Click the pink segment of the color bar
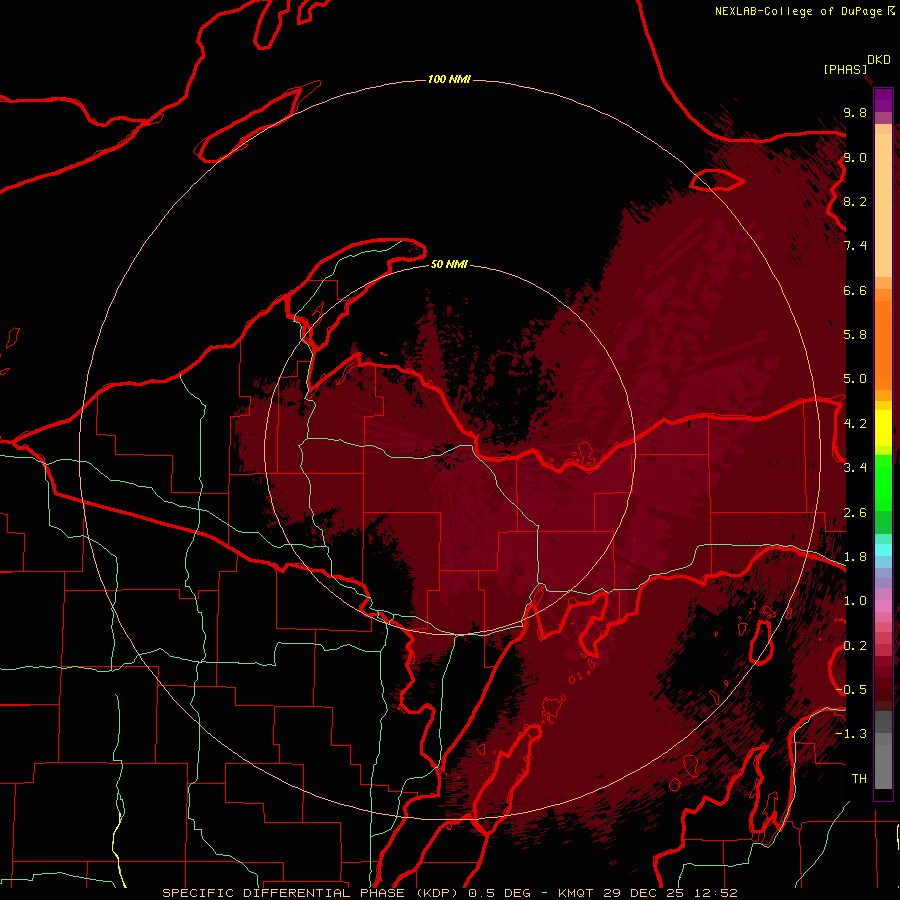Screen dimensions: 900x900 point(883,606)
